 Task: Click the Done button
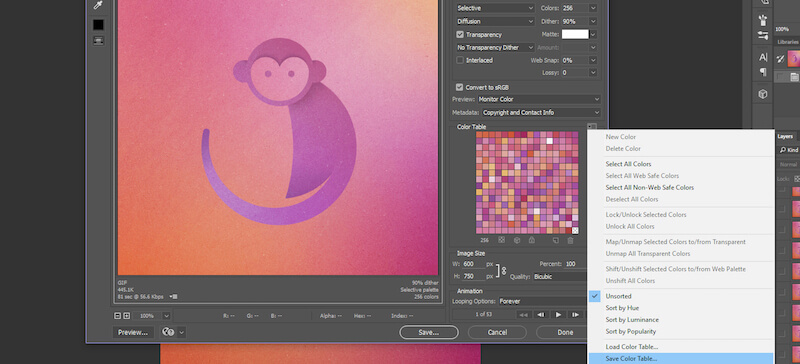(565, 332)
